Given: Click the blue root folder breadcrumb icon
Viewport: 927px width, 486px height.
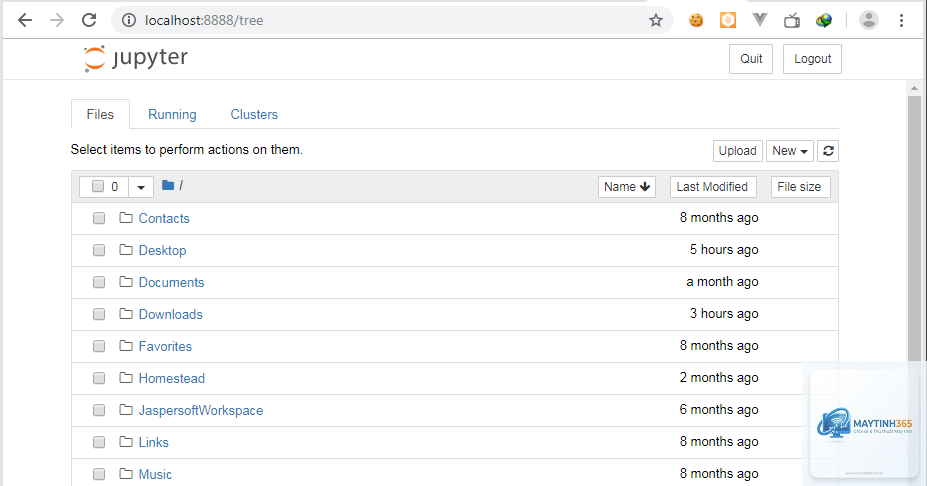Looking at the screenshot, I should point(168,186).
